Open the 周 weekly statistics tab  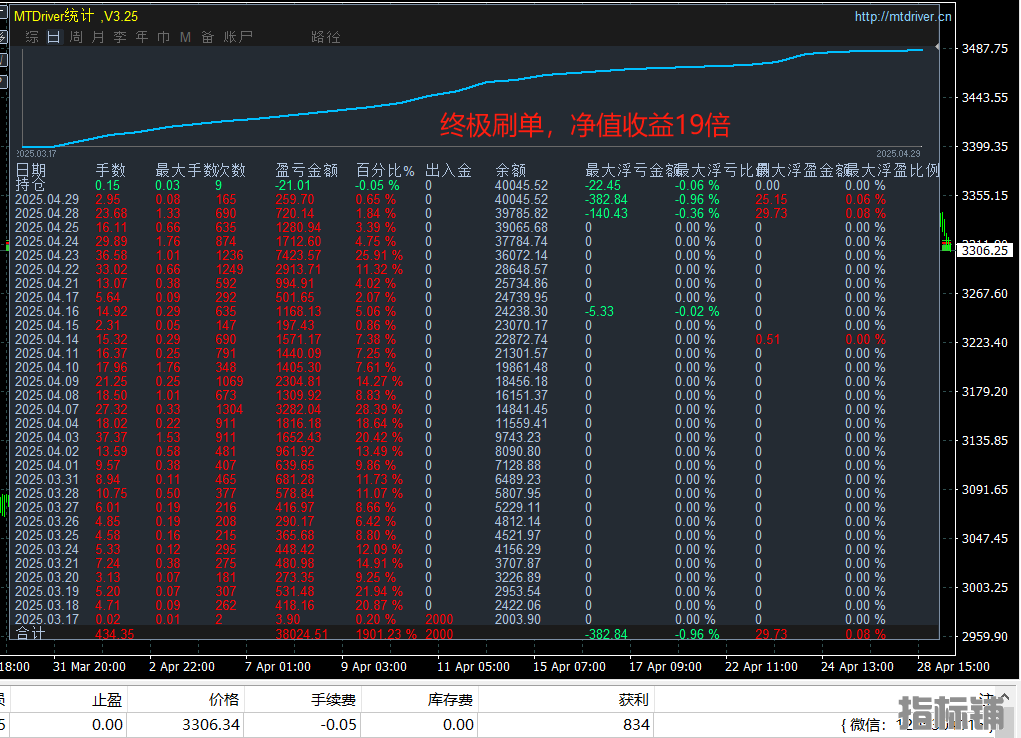coord(76,37)
